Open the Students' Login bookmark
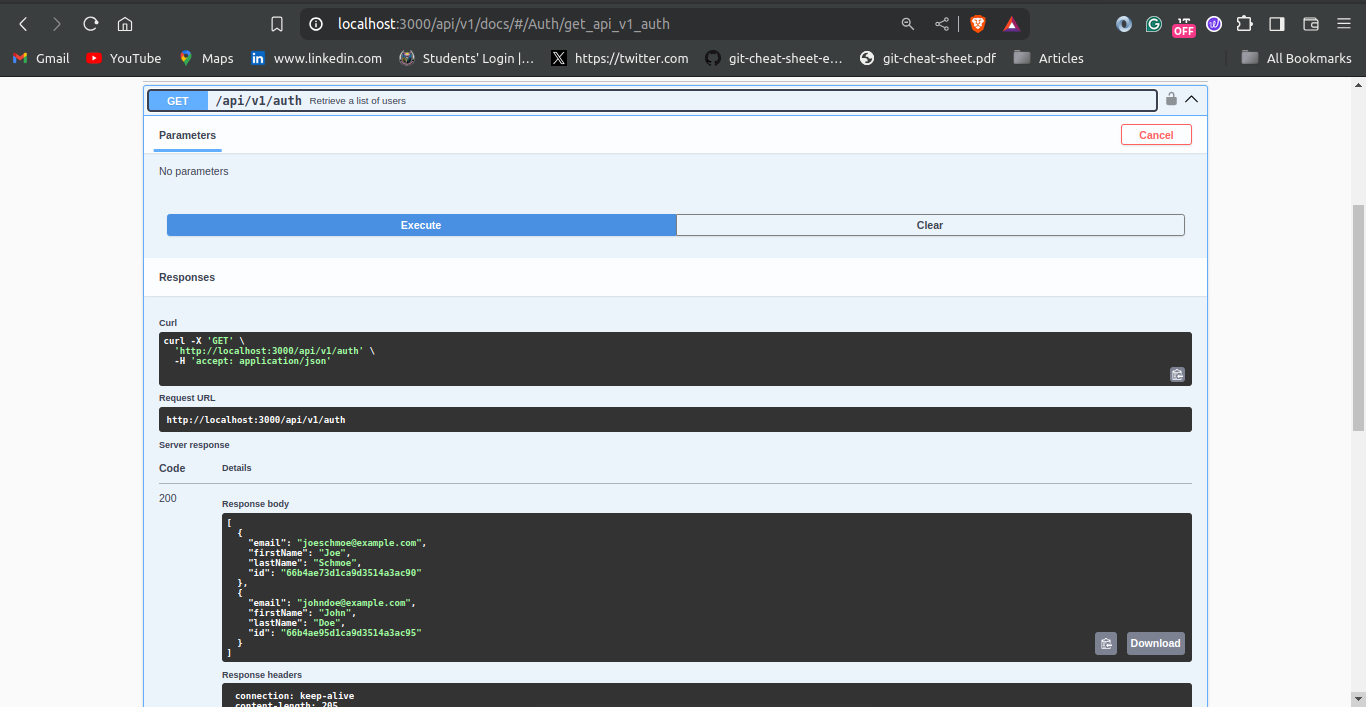Viewport: 1366px width, 707px height. (x=467, y=58)
